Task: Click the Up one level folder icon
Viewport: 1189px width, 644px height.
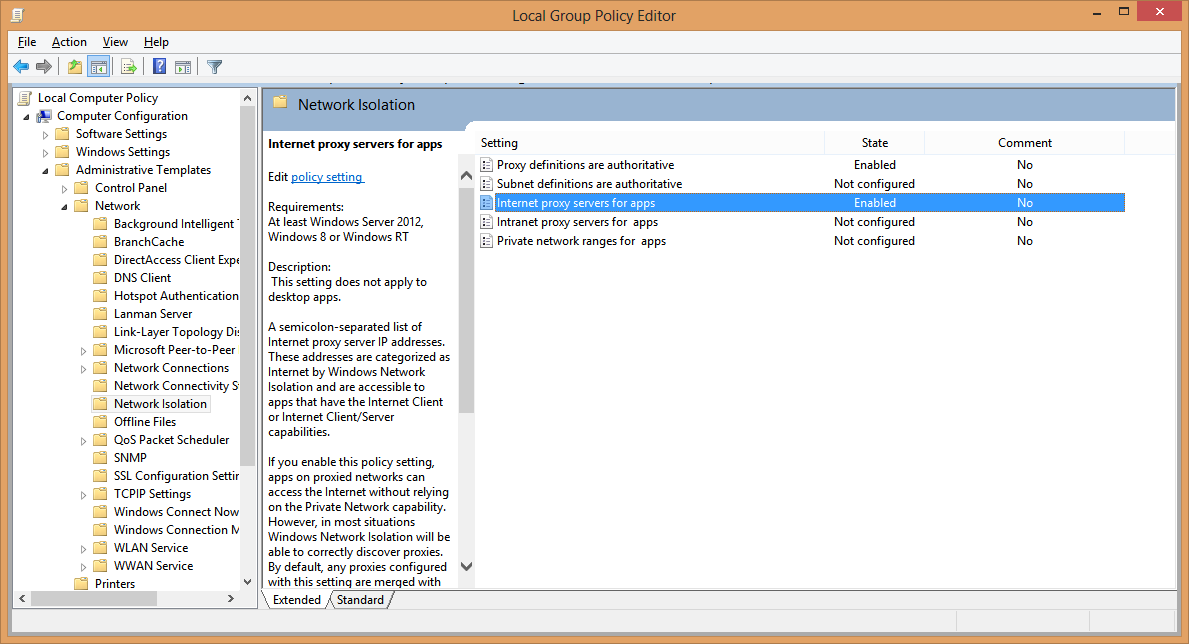Action: pos(74,67)
